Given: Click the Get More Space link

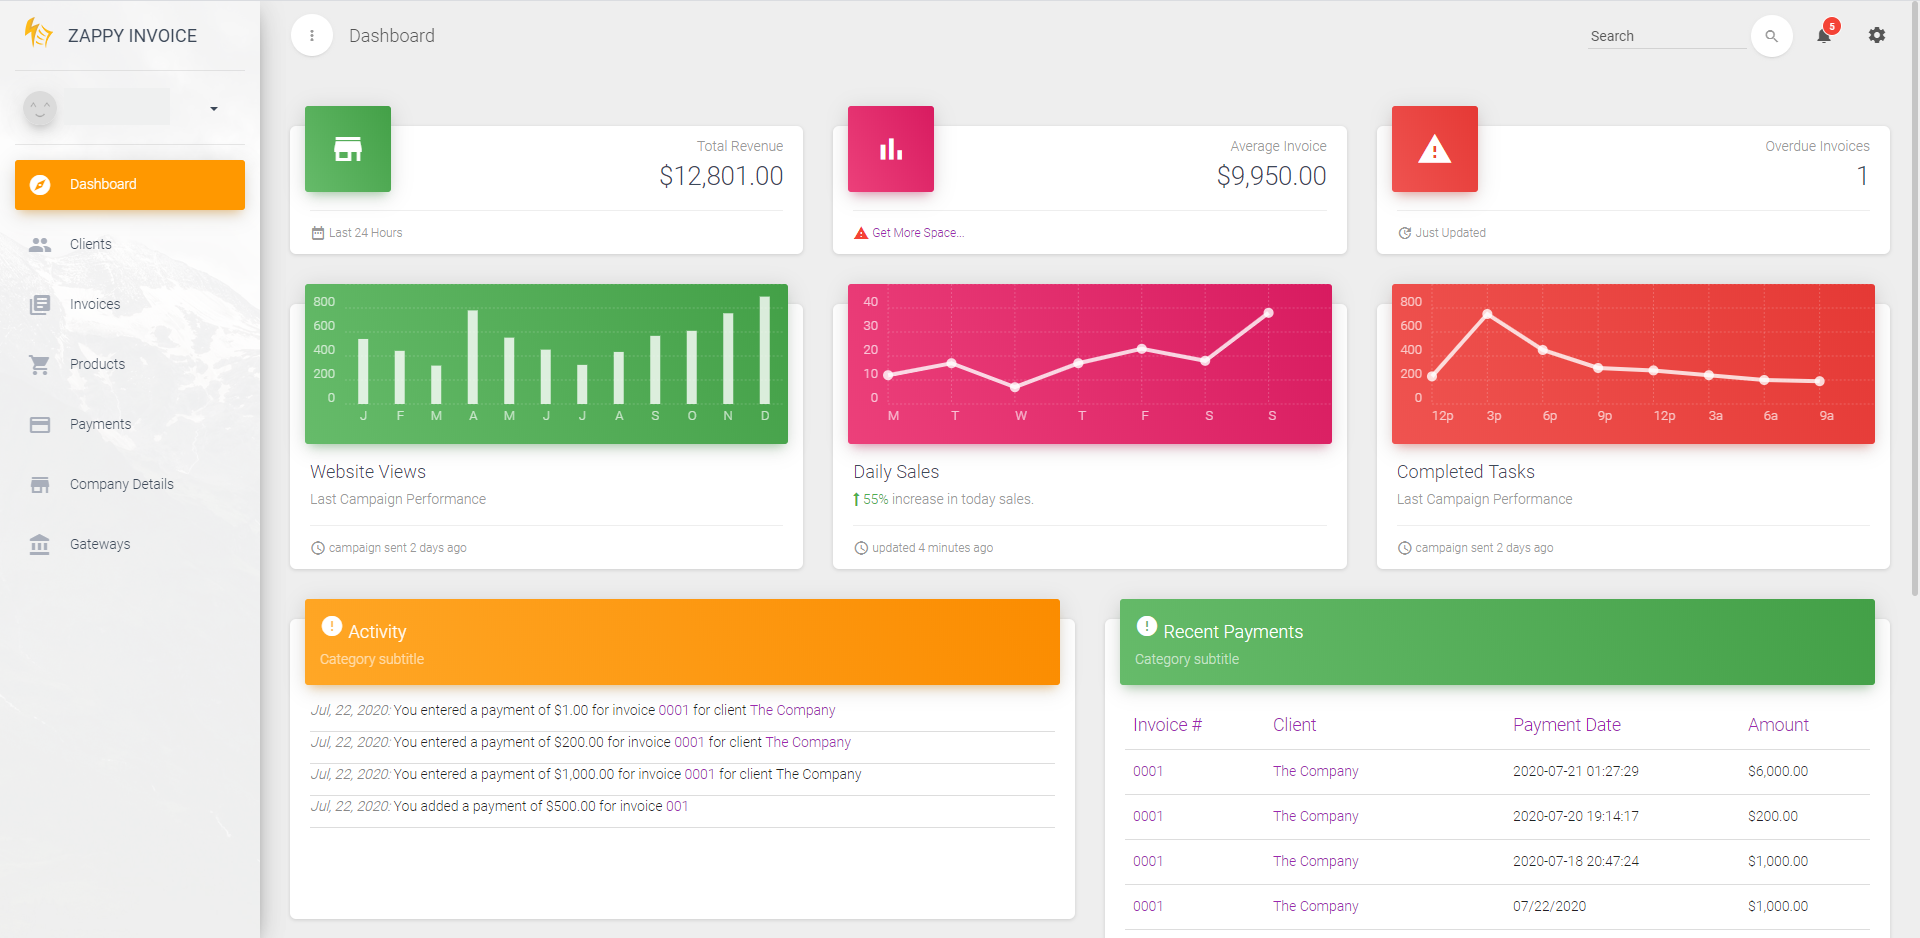Looking at the screenshot, I should [x=917, y=233].
